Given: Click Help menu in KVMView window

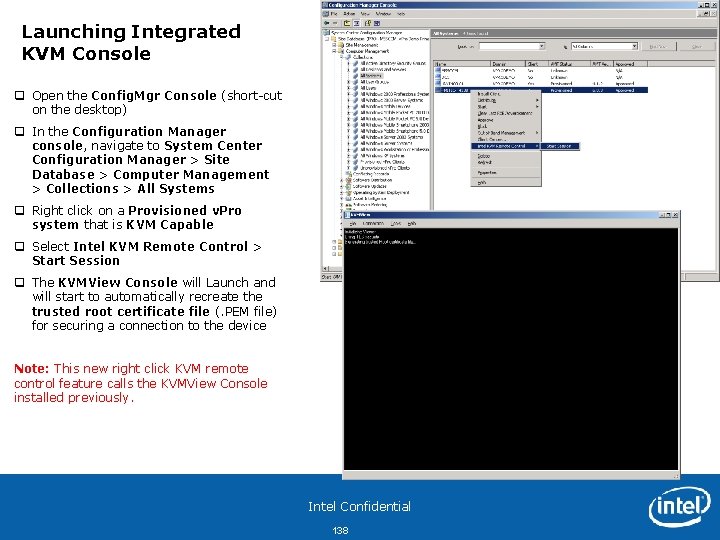Looking at the screenshot, I should click(412, 223).
